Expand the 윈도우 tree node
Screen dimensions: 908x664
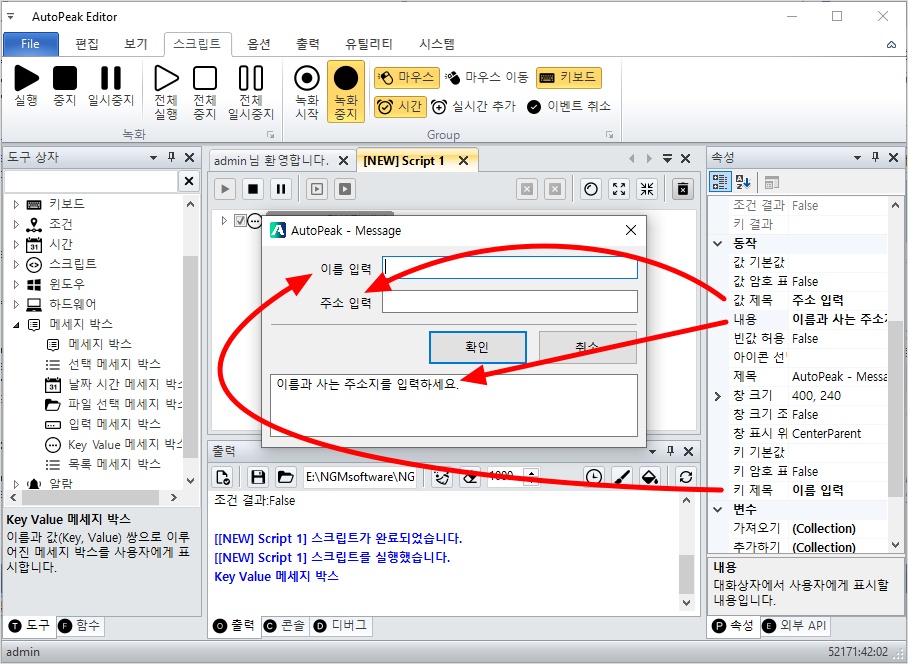pyautogui.click(x=16, y=284)
